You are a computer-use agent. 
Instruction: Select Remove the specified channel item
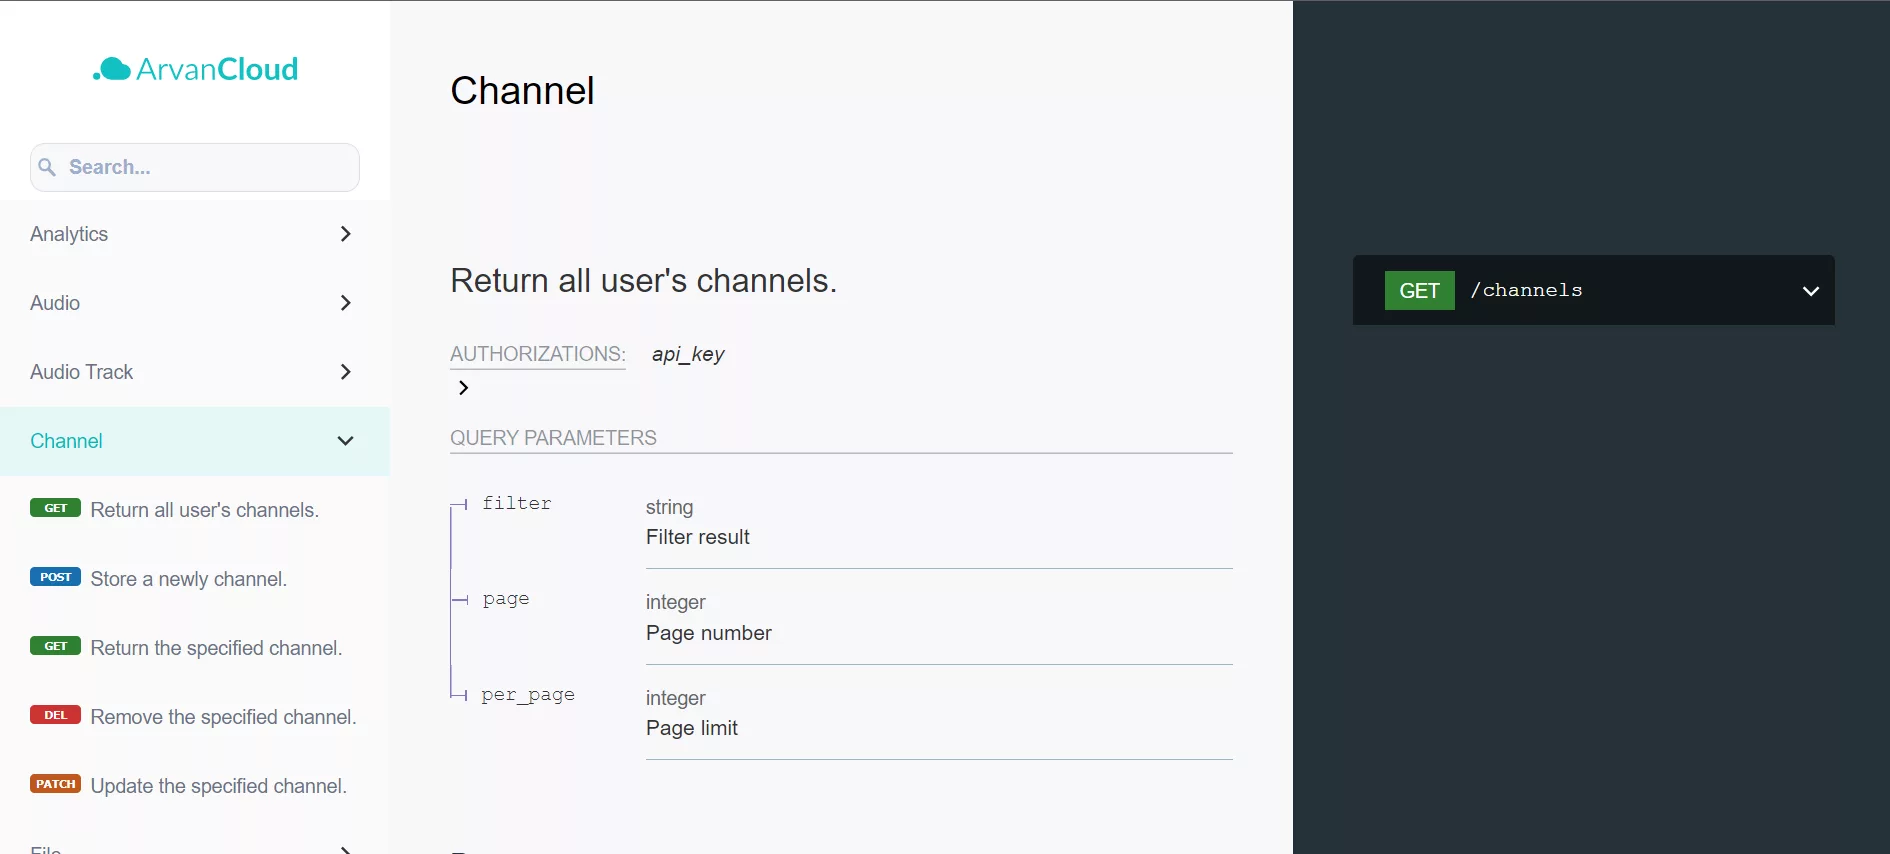coord(223,717)
